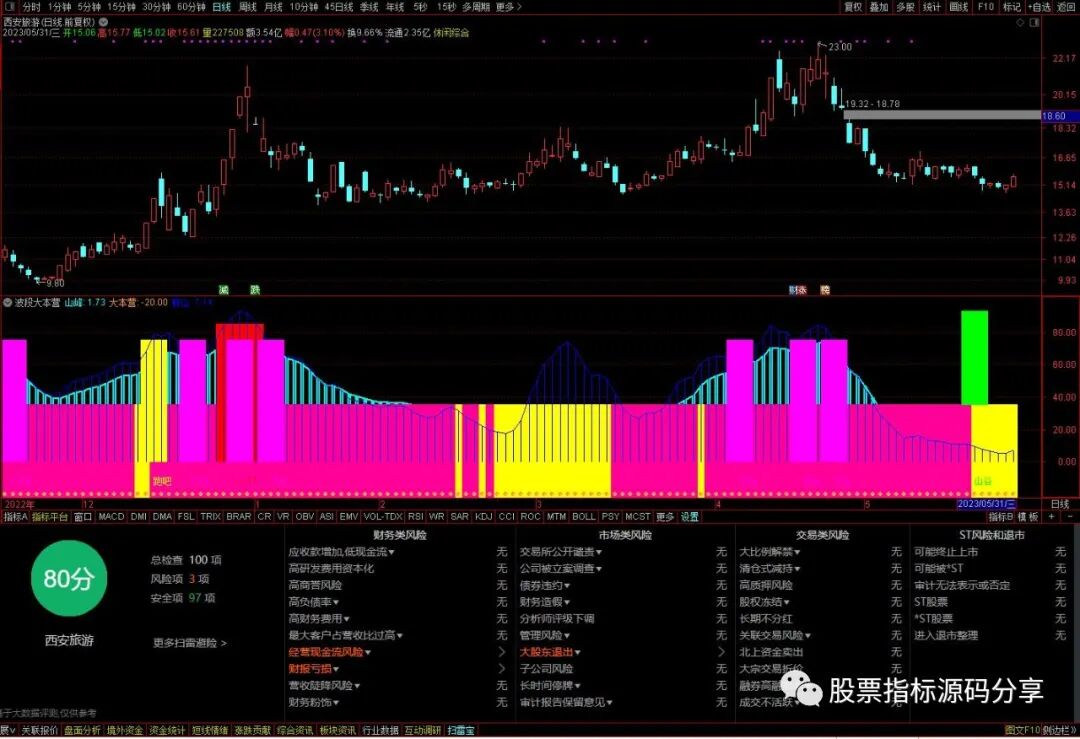Viewport: 1080px width, 739px height.
Task: Expand 更多 timeframe options
Action: [x=508, y=7]
